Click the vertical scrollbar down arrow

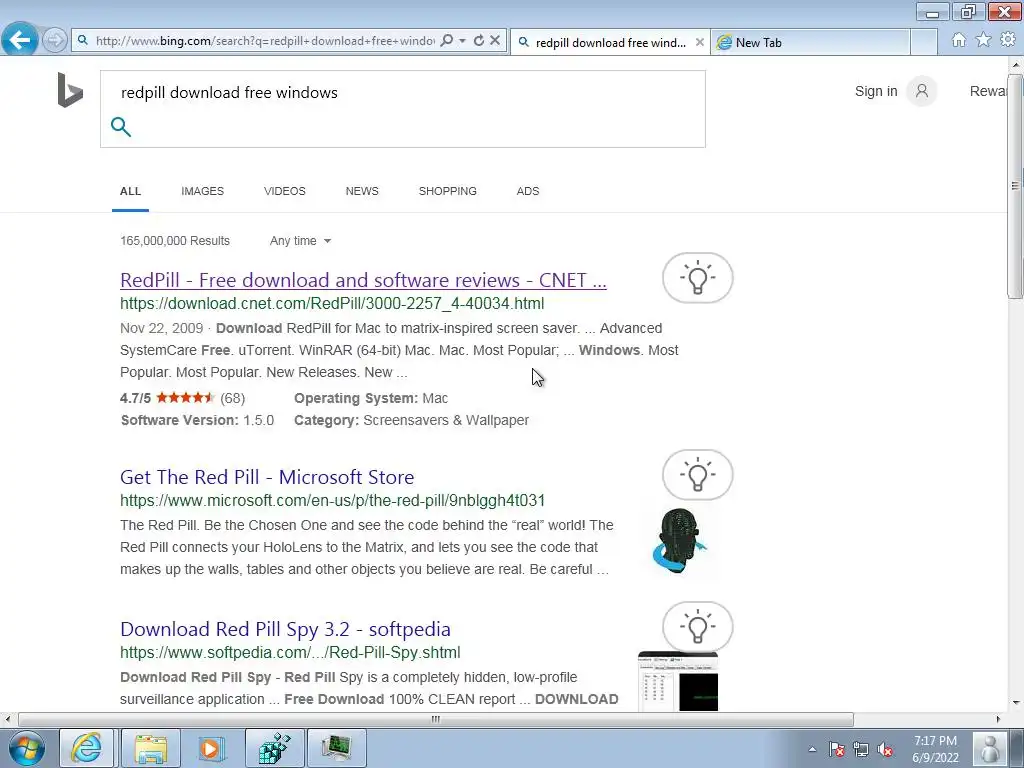pyautogui.click(x=1016, y=703)
